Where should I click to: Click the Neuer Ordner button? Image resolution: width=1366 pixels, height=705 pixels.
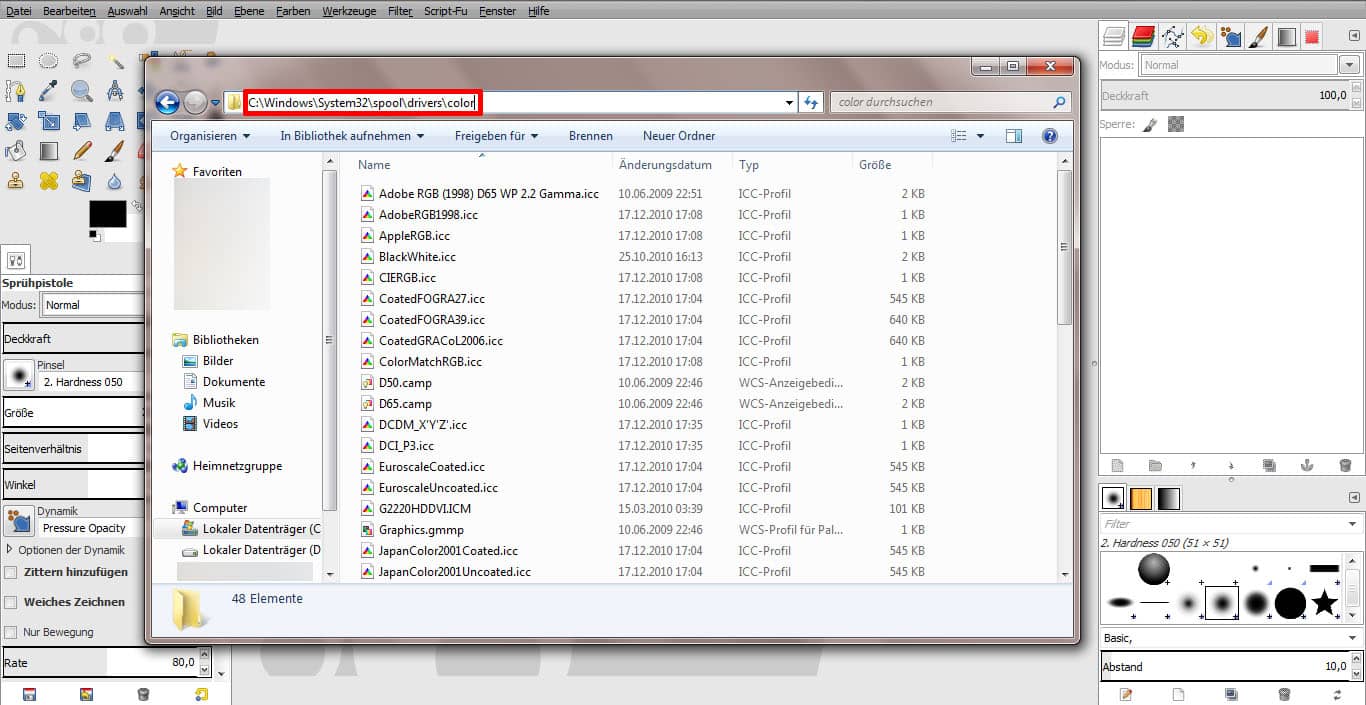click(x=678, y=136)
